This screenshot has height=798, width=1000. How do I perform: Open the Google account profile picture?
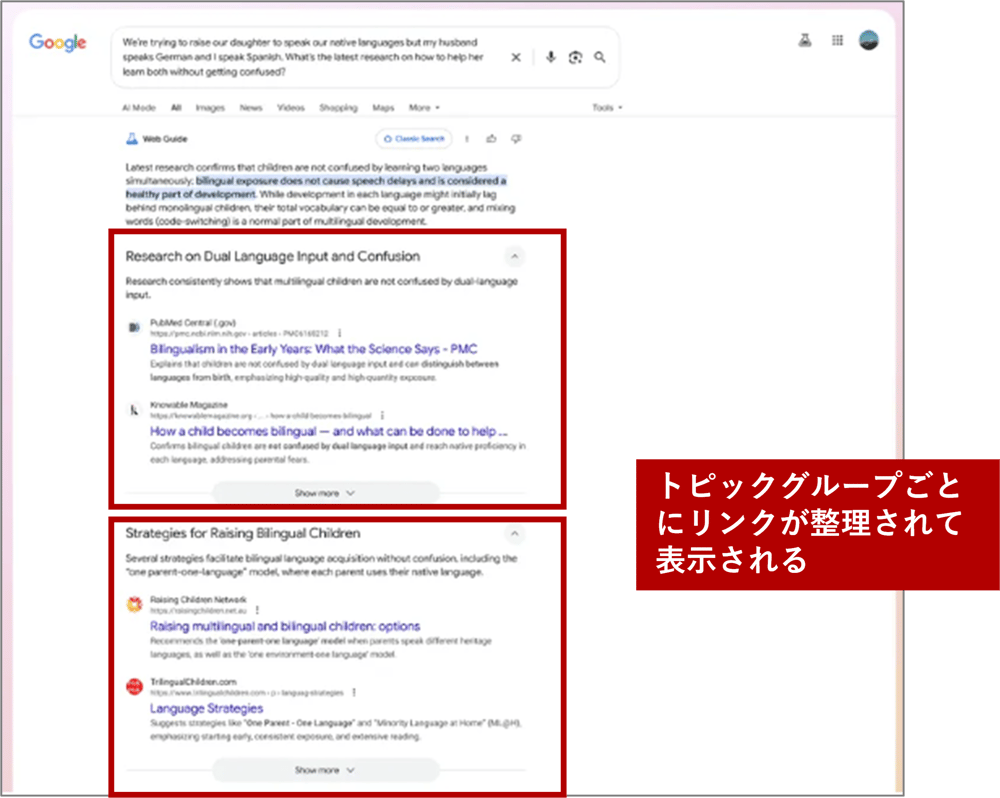pyautogui.click(x=869, y=41)
